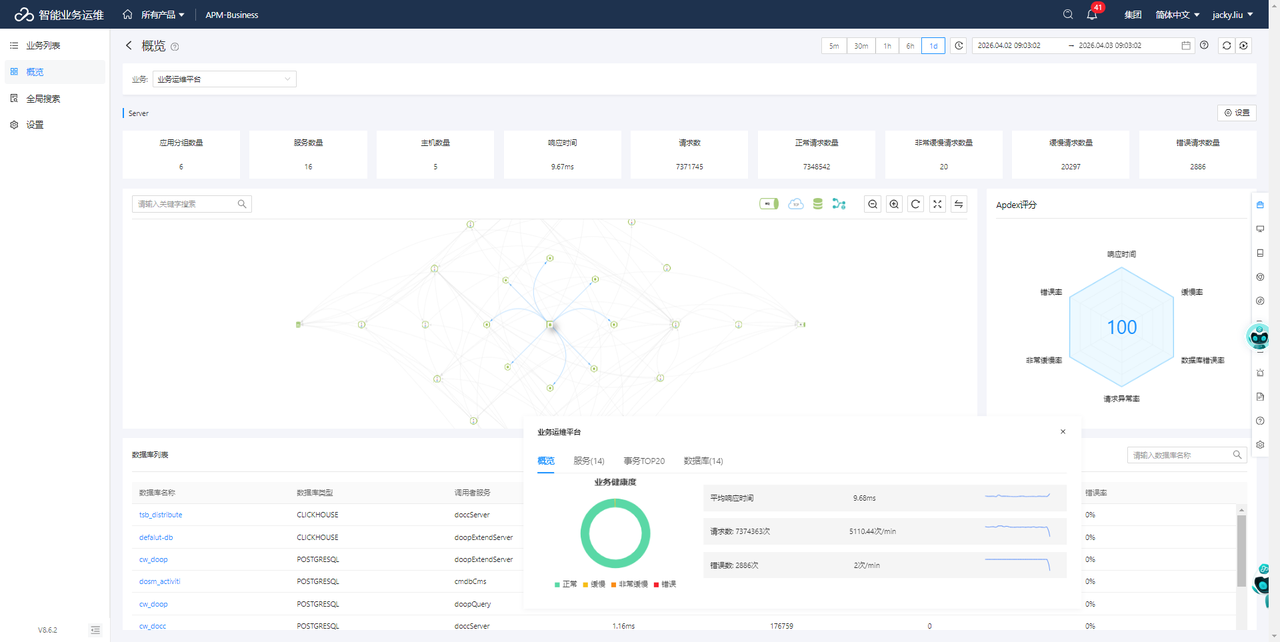Image resolution: width=1280 pixels, height=642 pixels.
Task: Click the topology keyword search field
Action: [x=187, y=204]
